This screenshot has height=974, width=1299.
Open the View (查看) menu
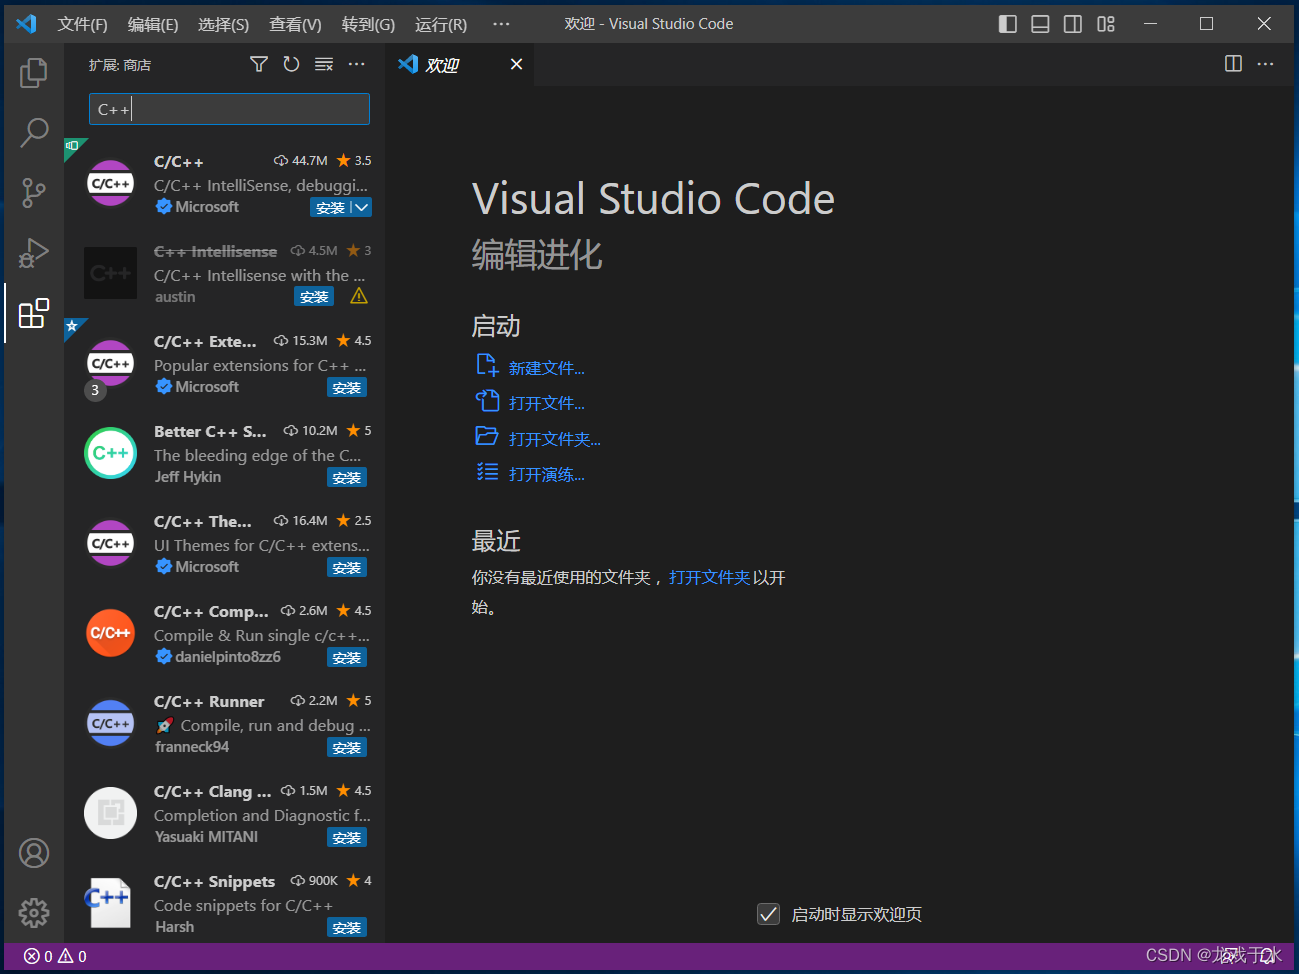coord(295,24)
